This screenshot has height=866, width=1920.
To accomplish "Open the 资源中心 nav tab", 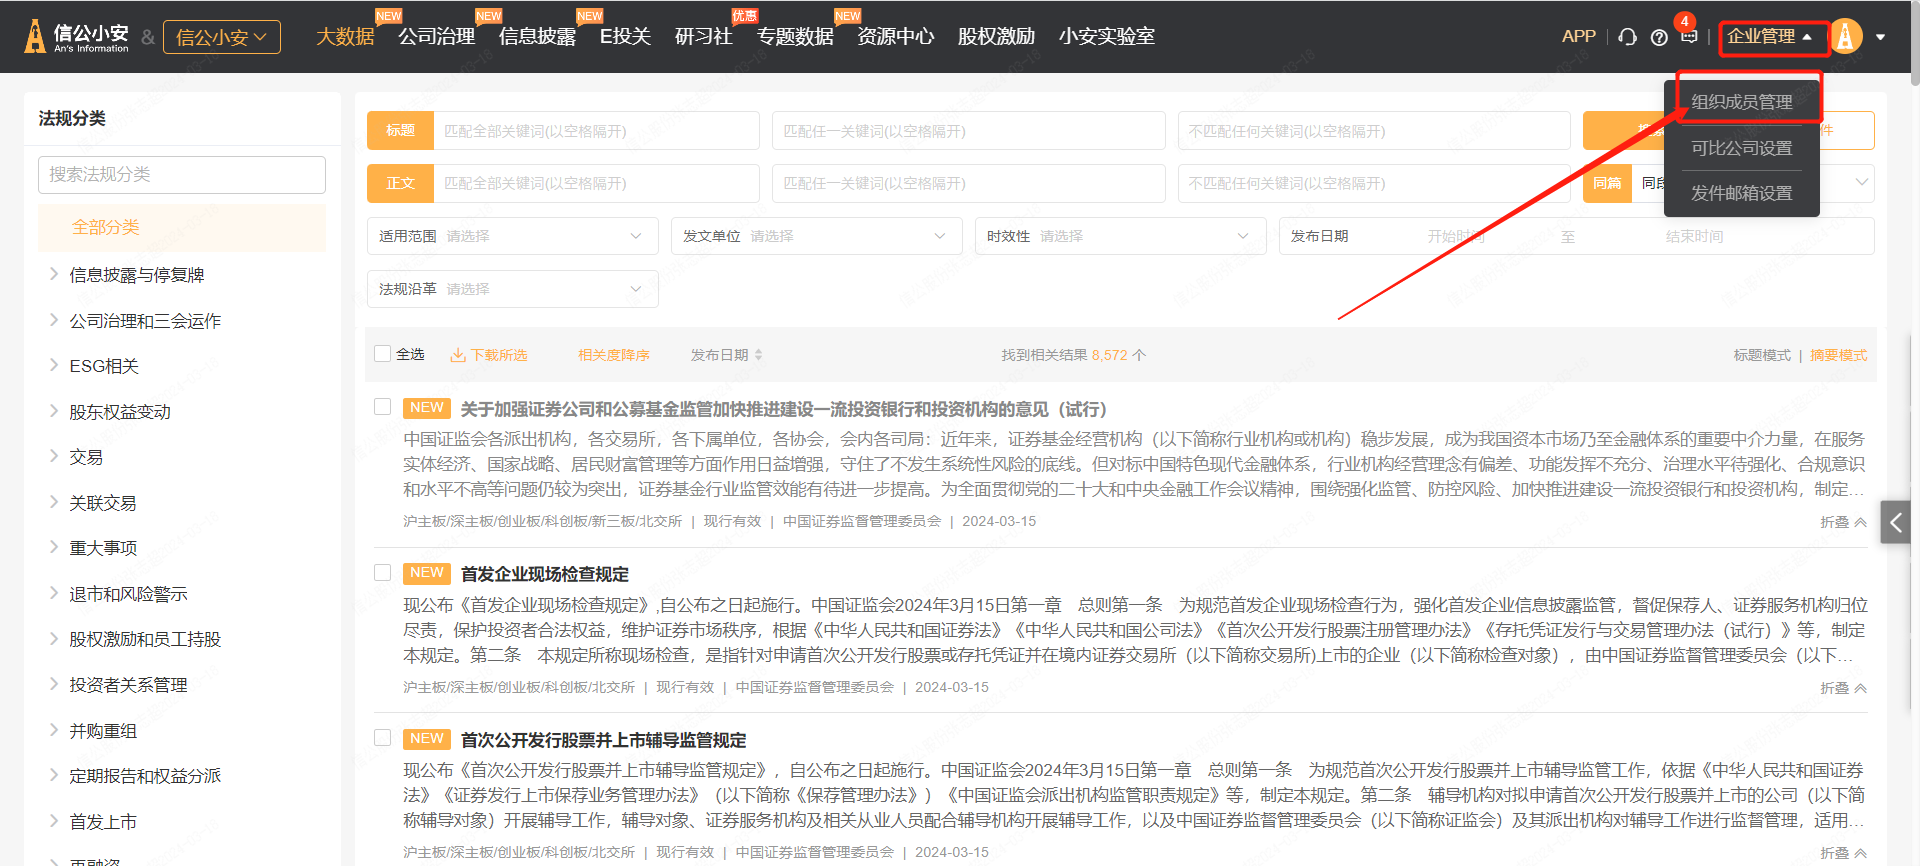I will point(896,37).
